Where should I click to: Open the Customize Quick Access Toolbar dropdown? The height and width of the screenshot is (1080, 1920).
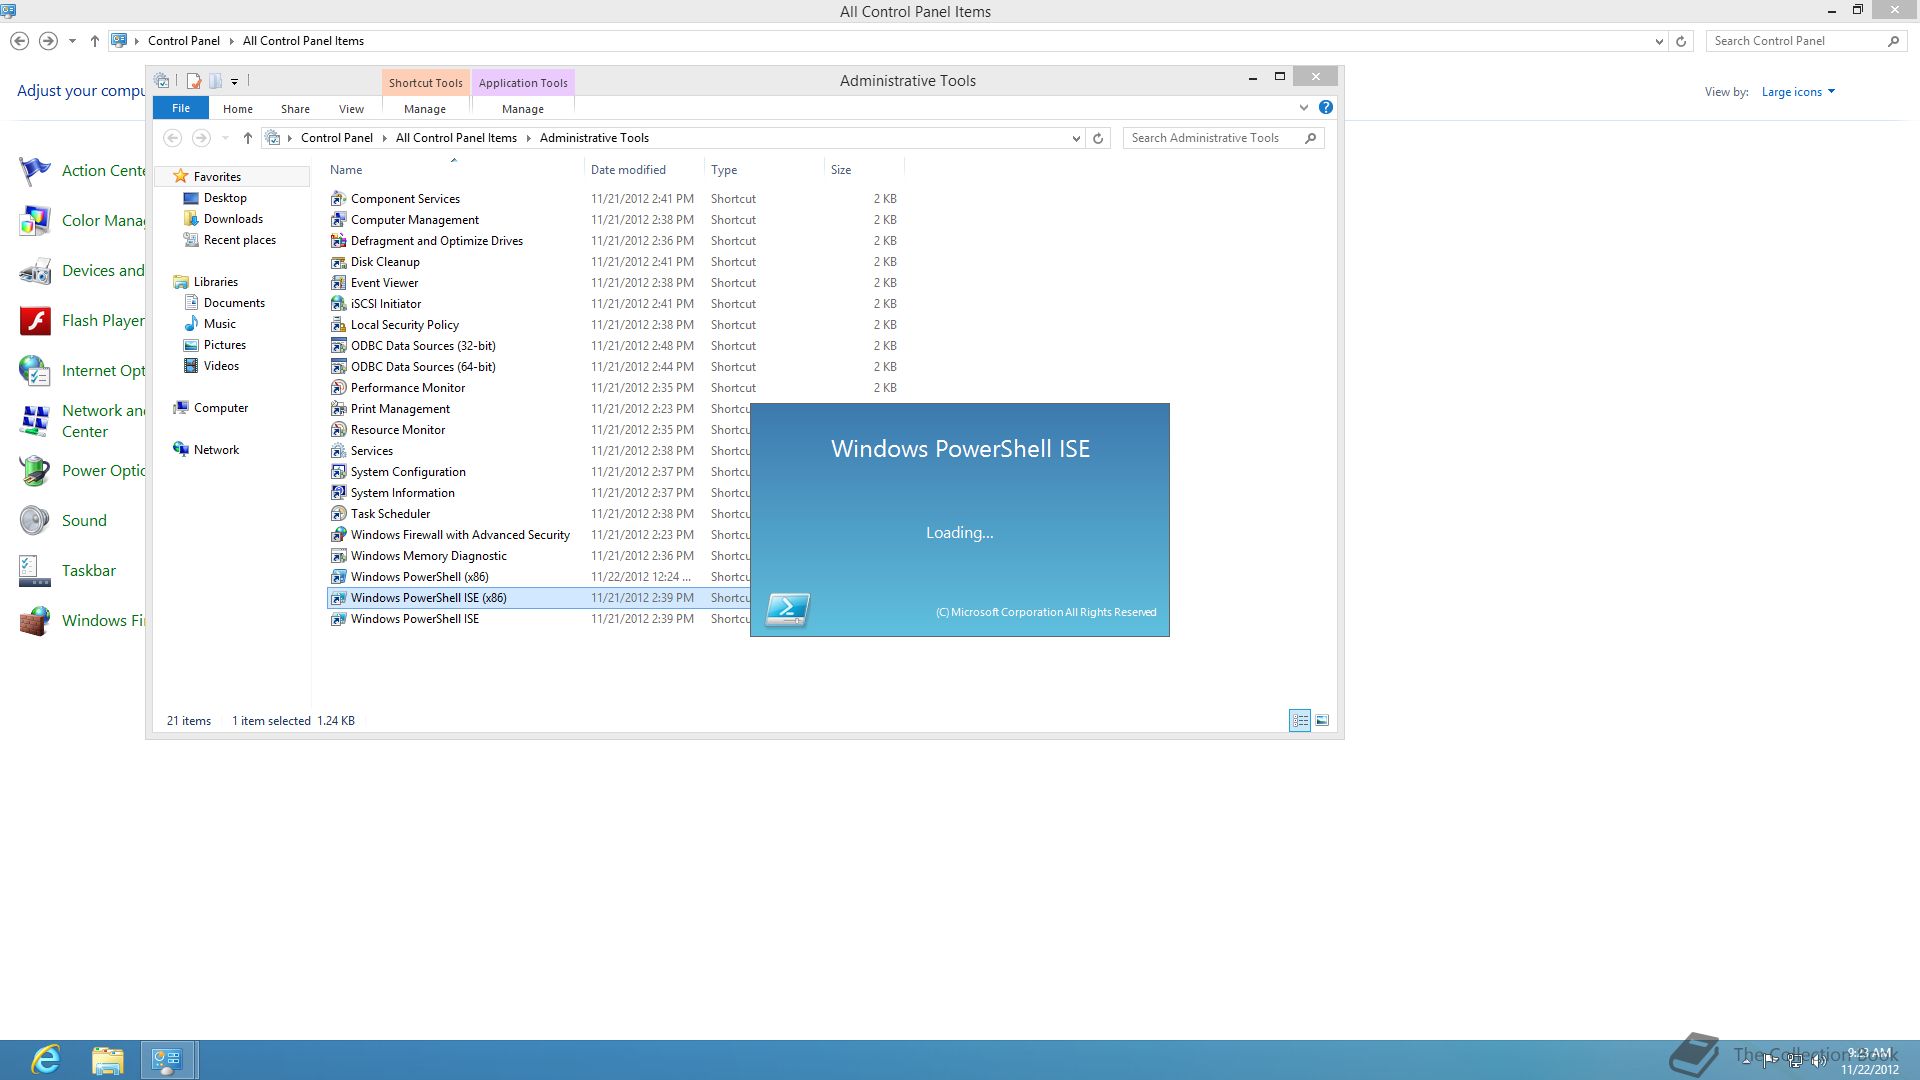click(x=234, y=82)
